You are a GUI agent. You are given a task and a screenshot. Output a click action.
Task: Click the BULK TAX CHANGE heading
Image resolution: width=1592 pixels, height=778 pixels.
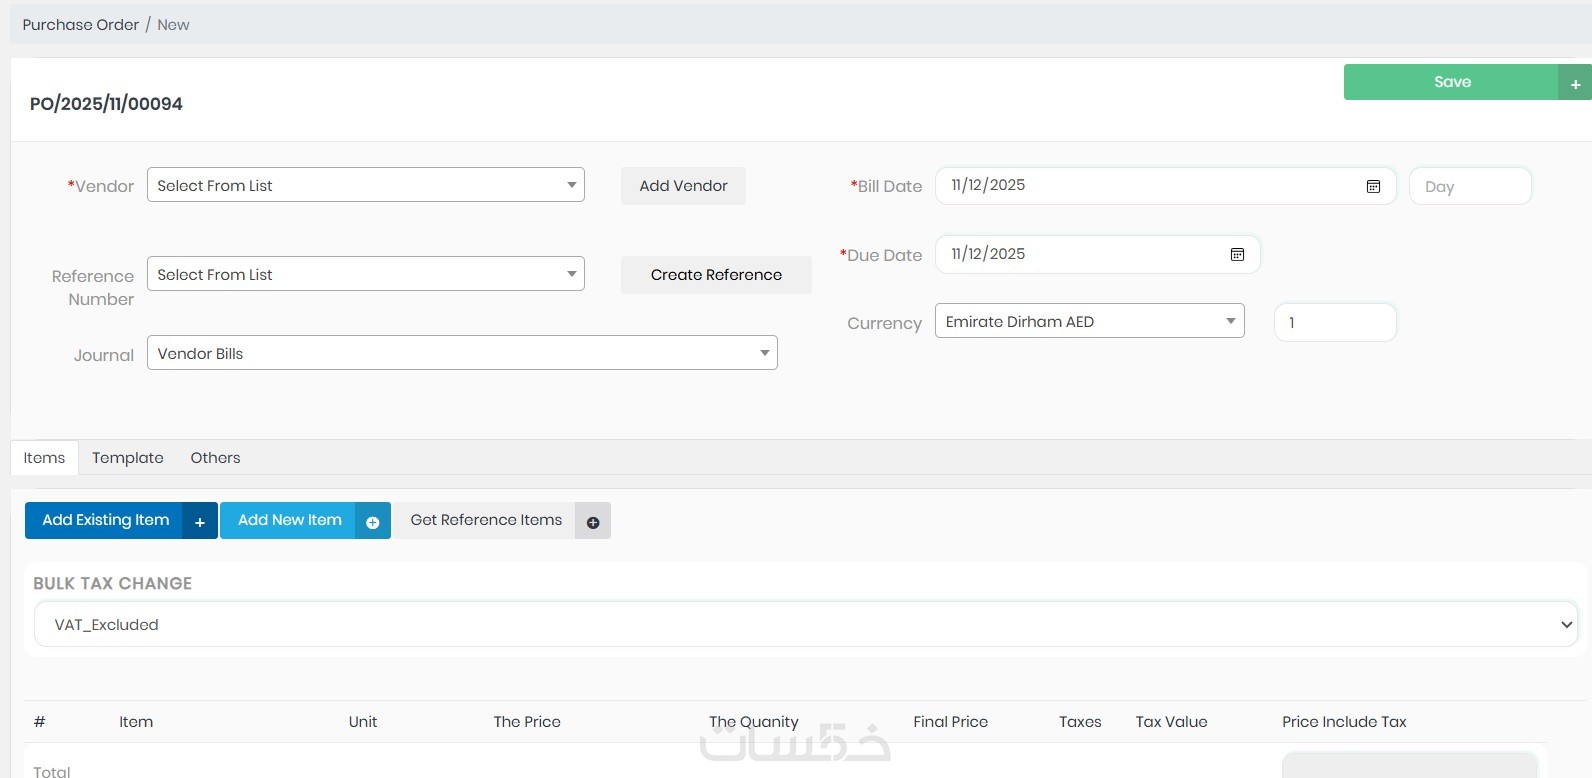(x=112, y=583)
